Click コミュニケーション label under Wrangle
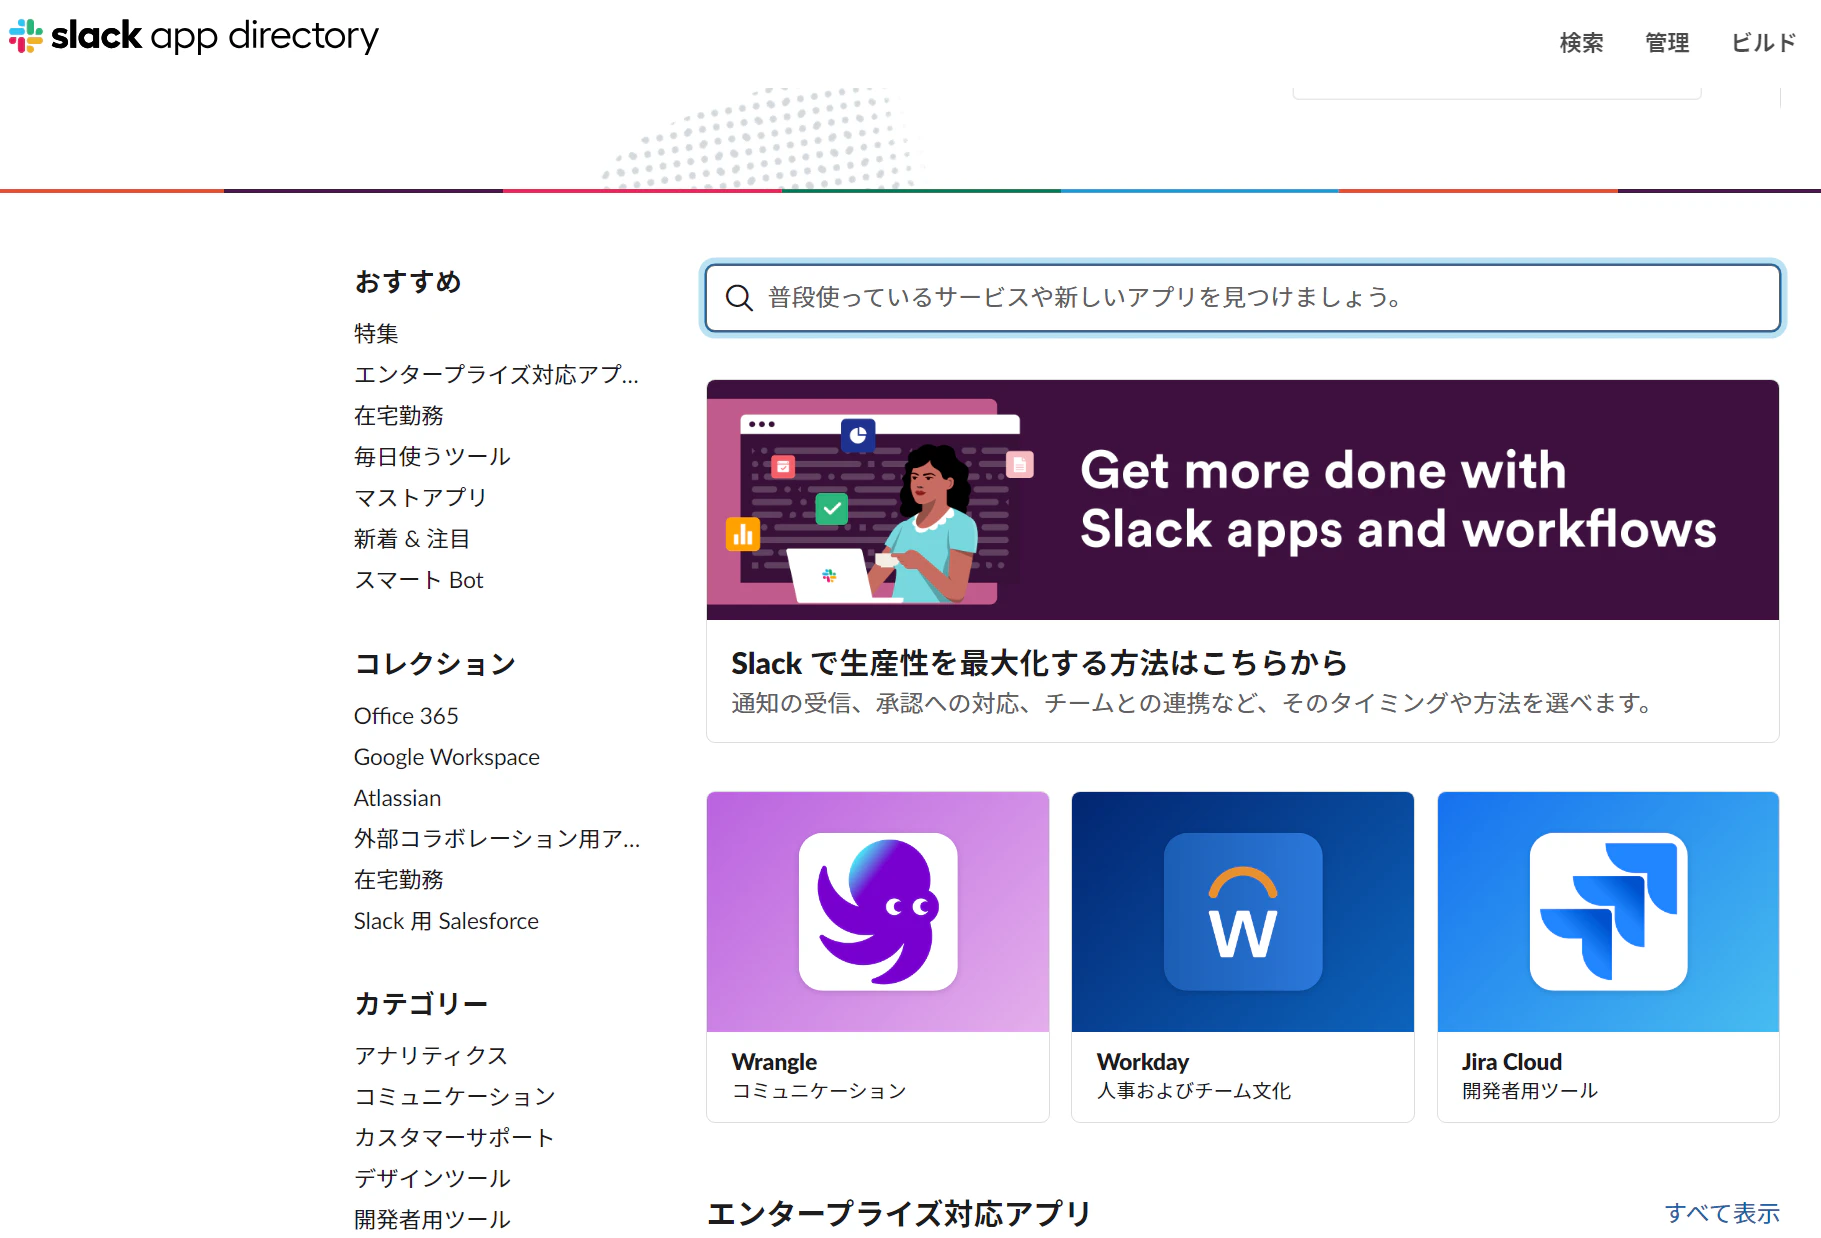1821x1238 pixels. 819,1091
